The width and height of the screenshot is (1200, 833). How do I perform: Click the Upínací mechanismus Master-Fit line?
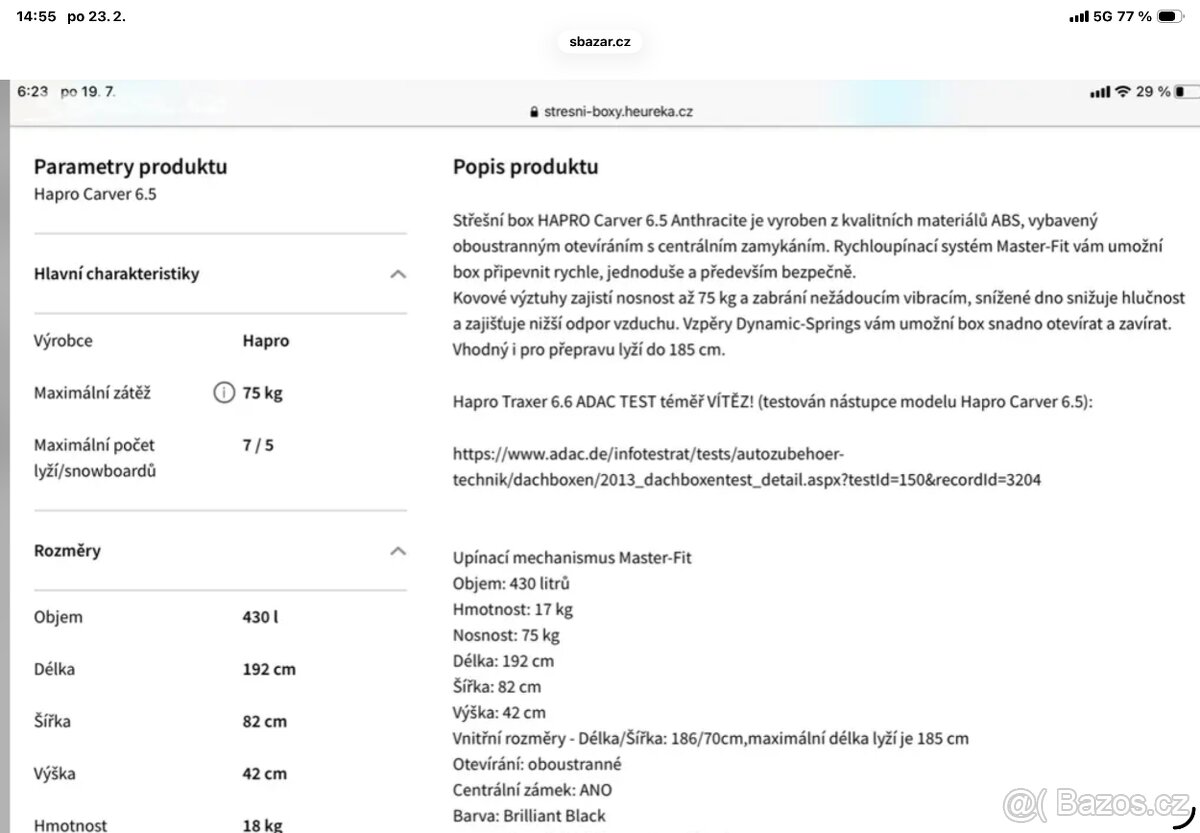pos(572,557)
